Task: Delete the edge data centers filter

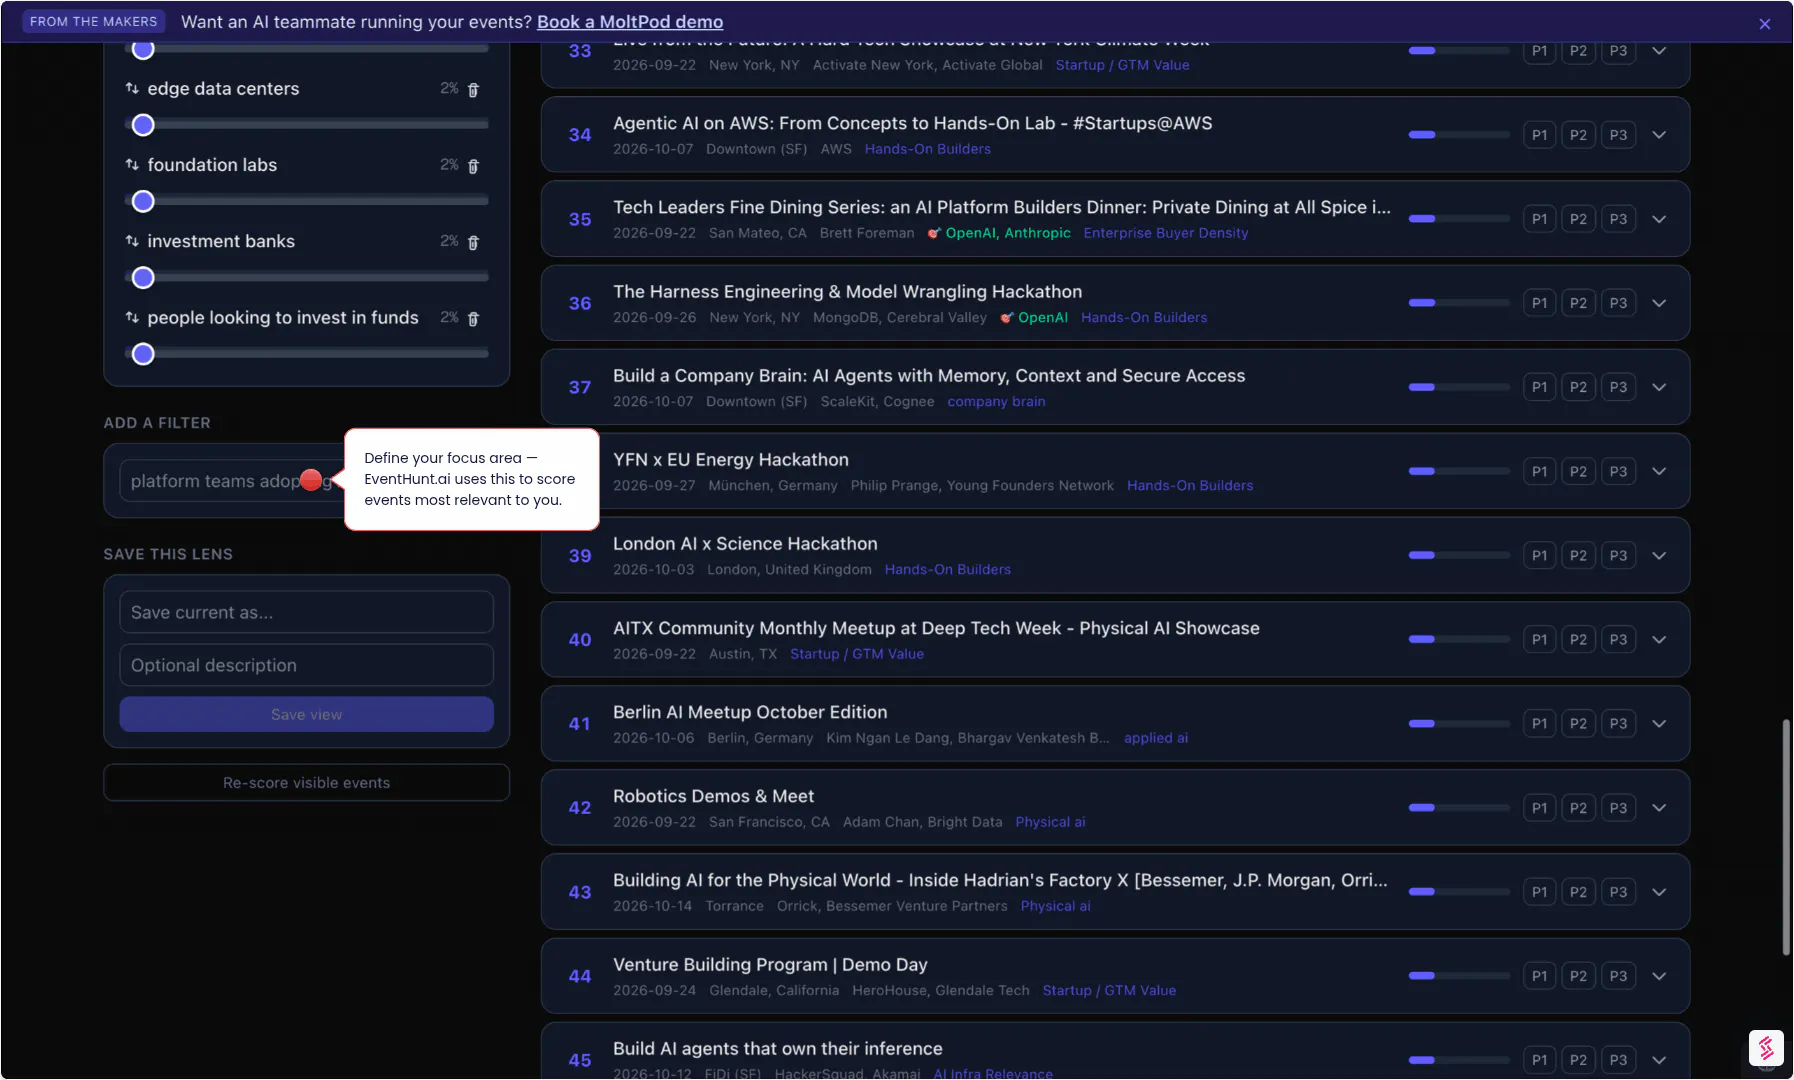Action: (473, 89)
